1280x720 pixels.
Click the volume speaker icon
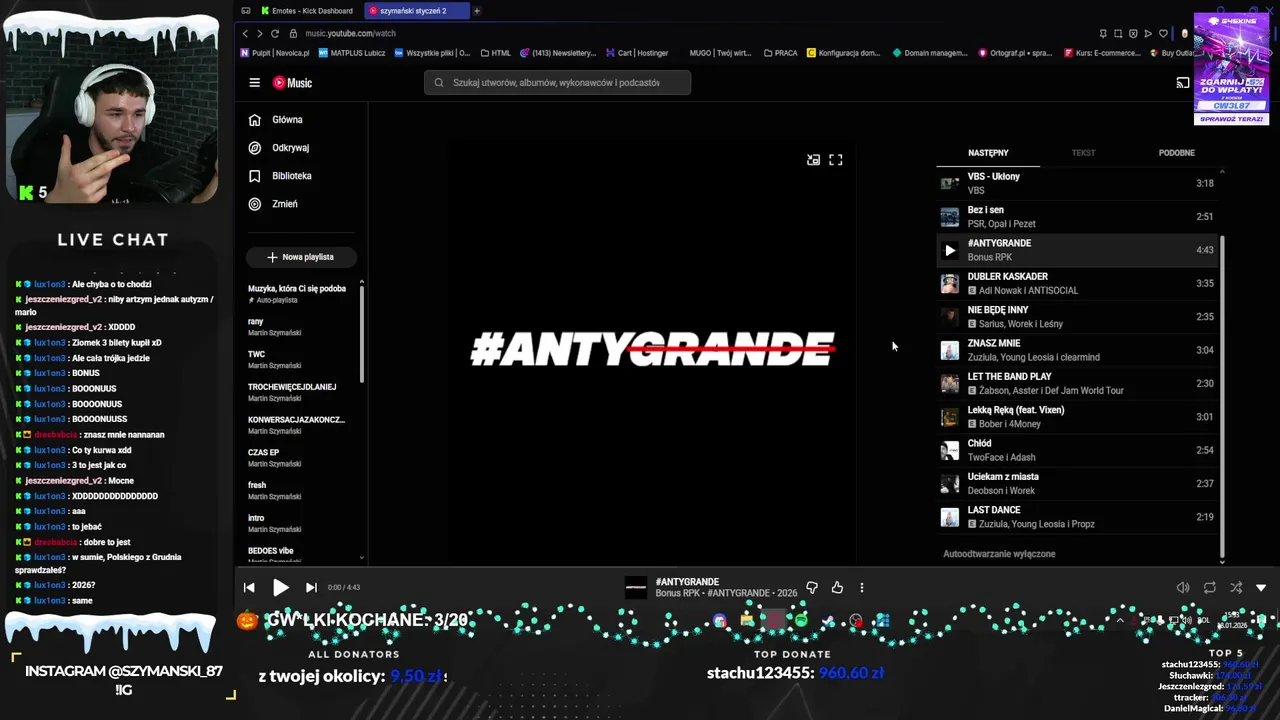[x=1183, y=588]
